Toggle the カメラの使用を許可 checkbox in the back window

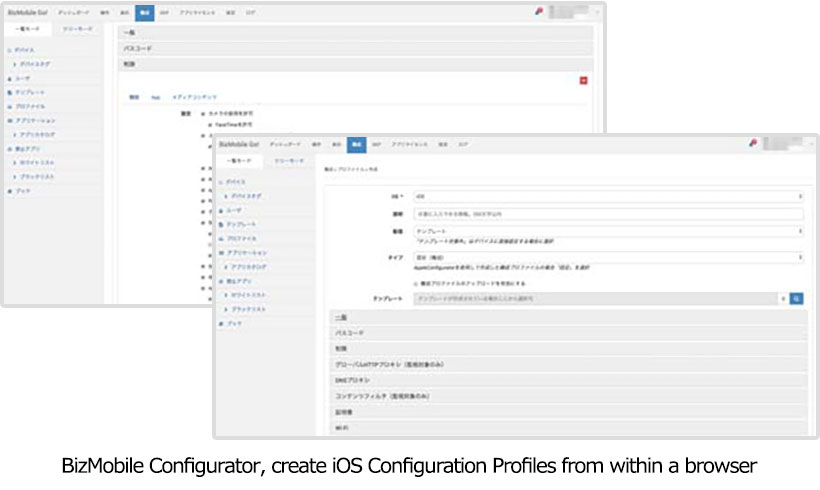203,113
